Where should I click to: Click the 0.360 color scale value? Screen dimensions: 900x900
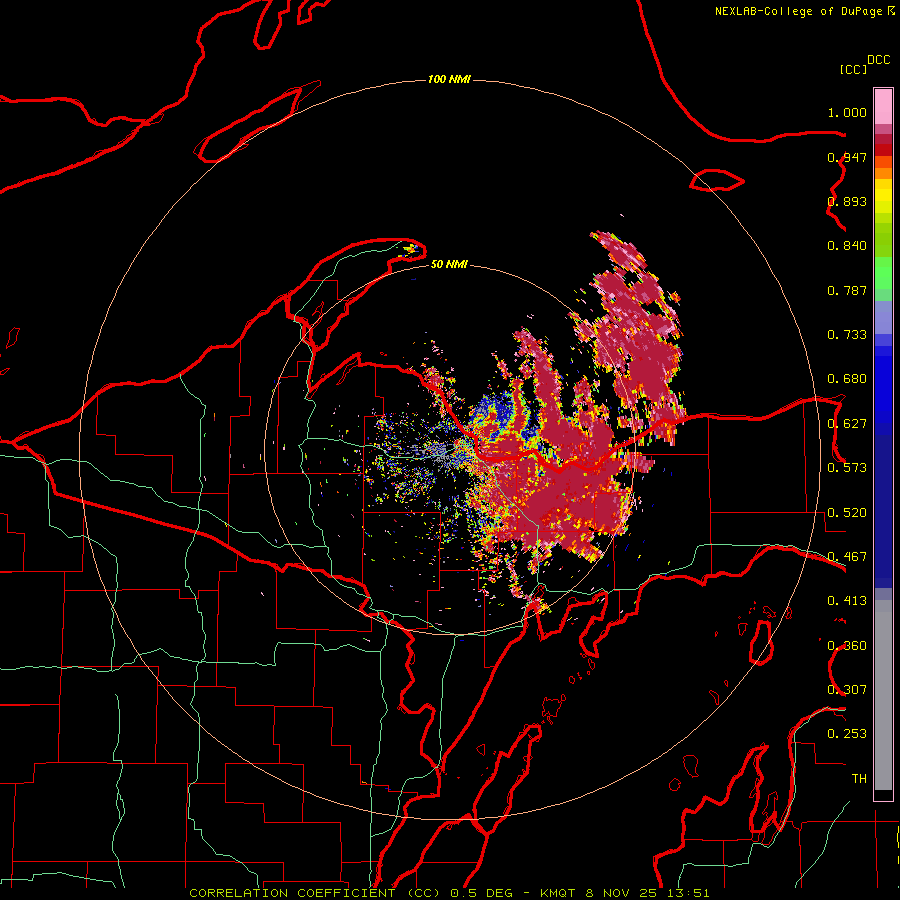847,646
